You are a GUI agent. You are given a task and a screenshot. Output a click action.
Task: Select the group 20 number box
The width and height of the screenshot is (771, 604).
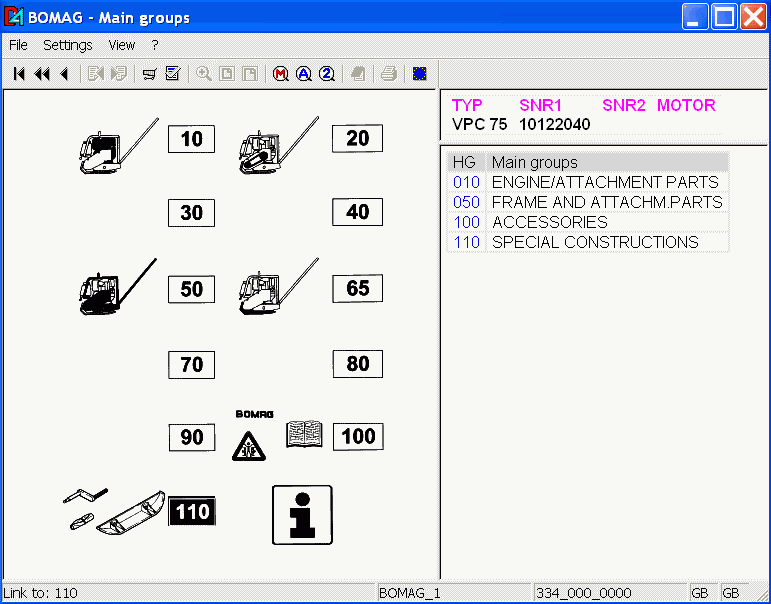pos(357,138)
